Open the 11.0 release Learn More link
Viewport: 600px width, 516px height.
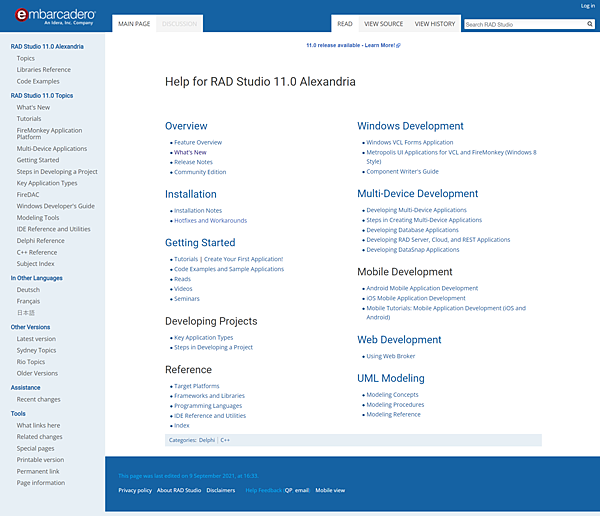[353, 45]
